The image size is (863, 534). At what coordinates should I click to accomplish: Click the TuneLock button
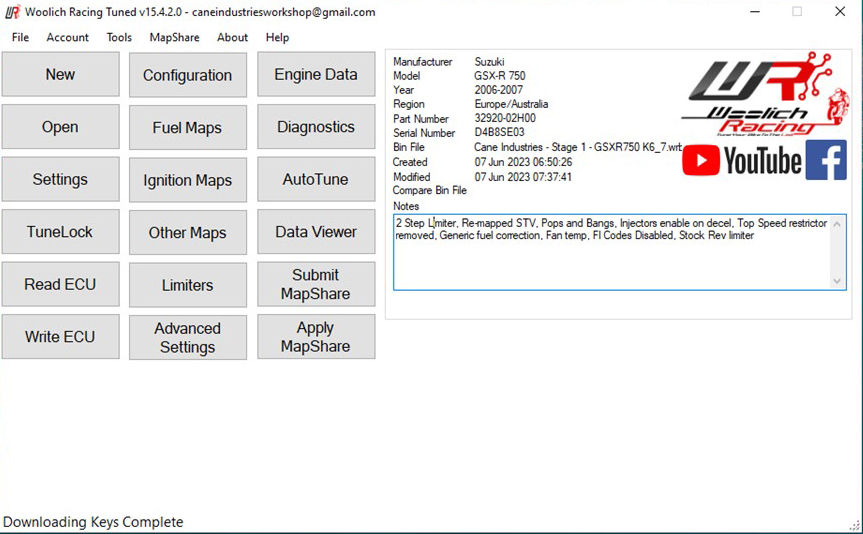click(61, 232)
